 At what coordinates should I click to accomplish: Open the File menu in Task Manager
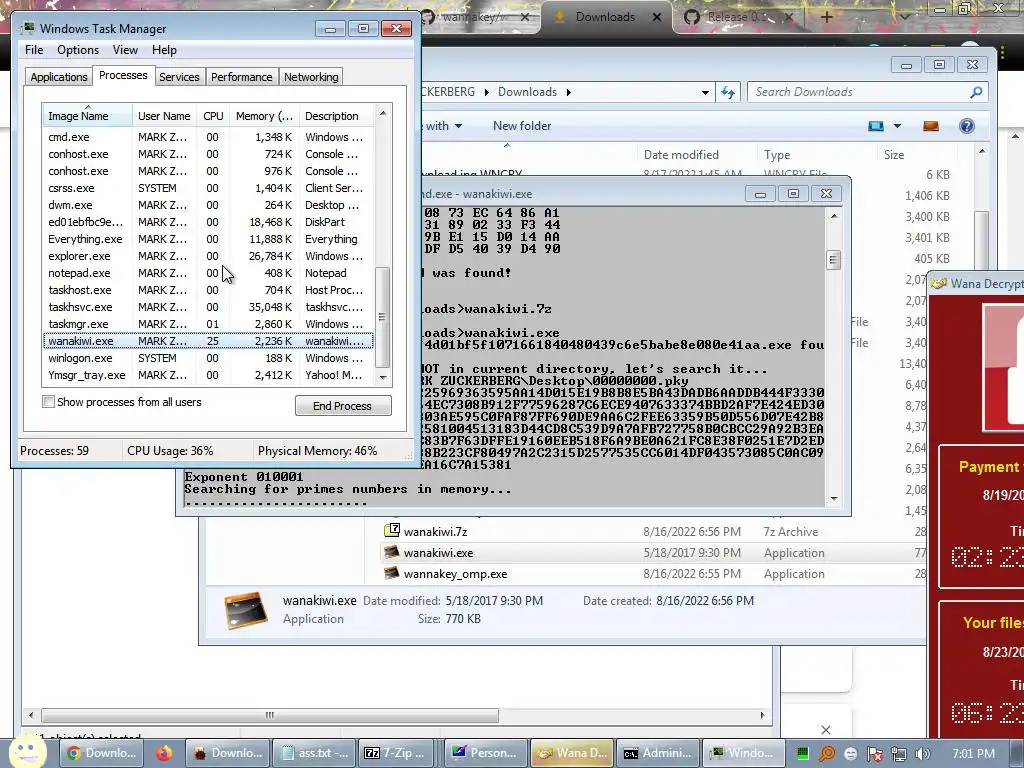coord(34,50)
